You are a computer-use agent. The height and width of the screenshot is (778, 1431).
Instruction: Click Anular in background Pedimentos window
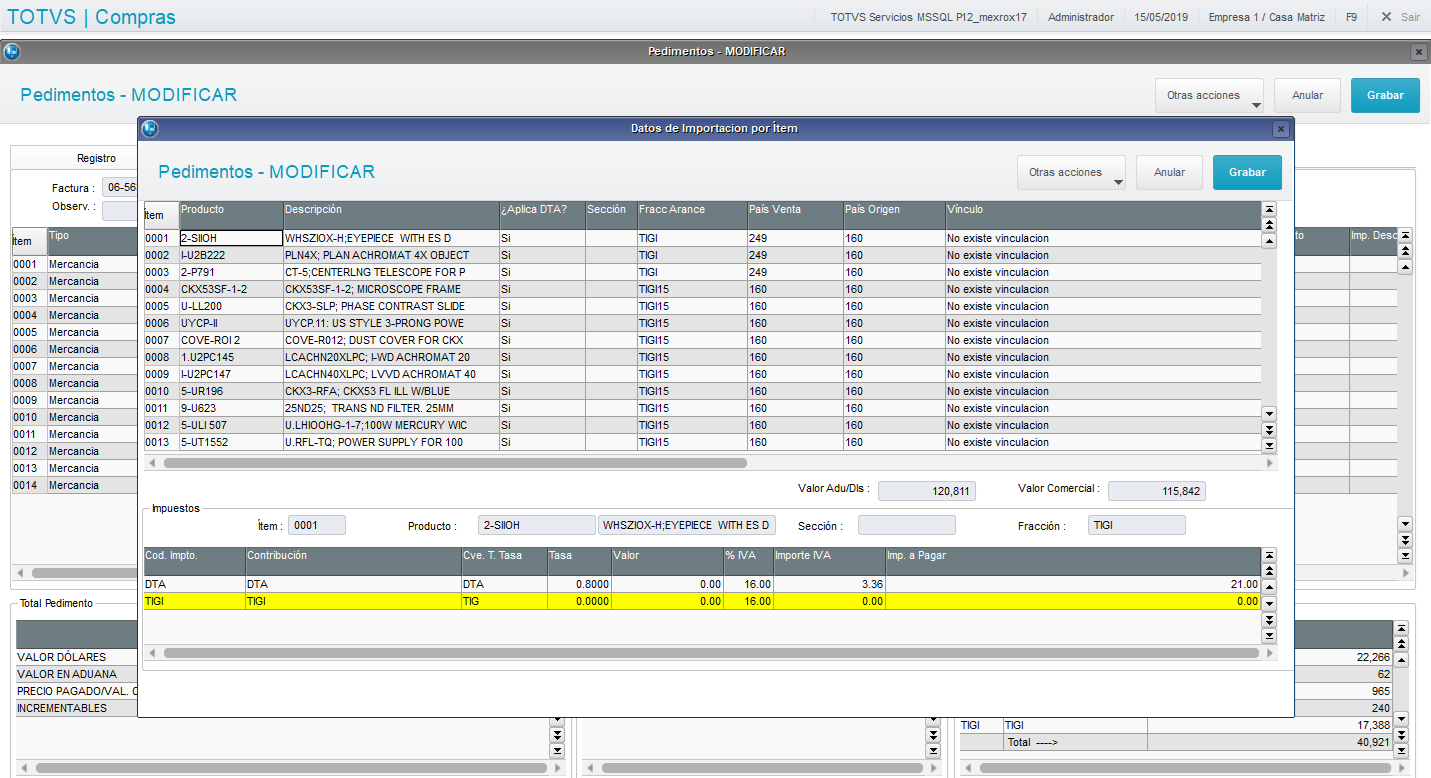(1307, 95)
